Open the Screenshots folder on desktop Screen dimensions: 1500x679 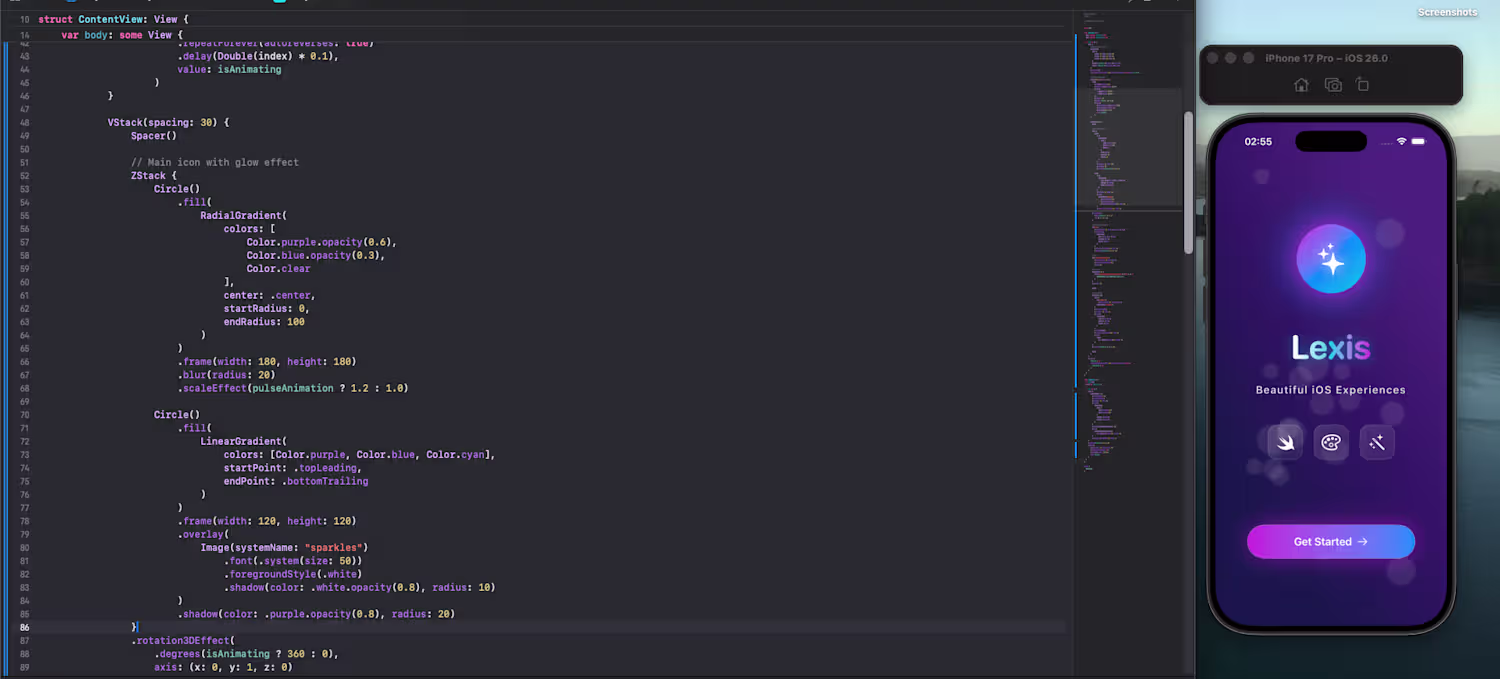click(x=1447, y=13)
